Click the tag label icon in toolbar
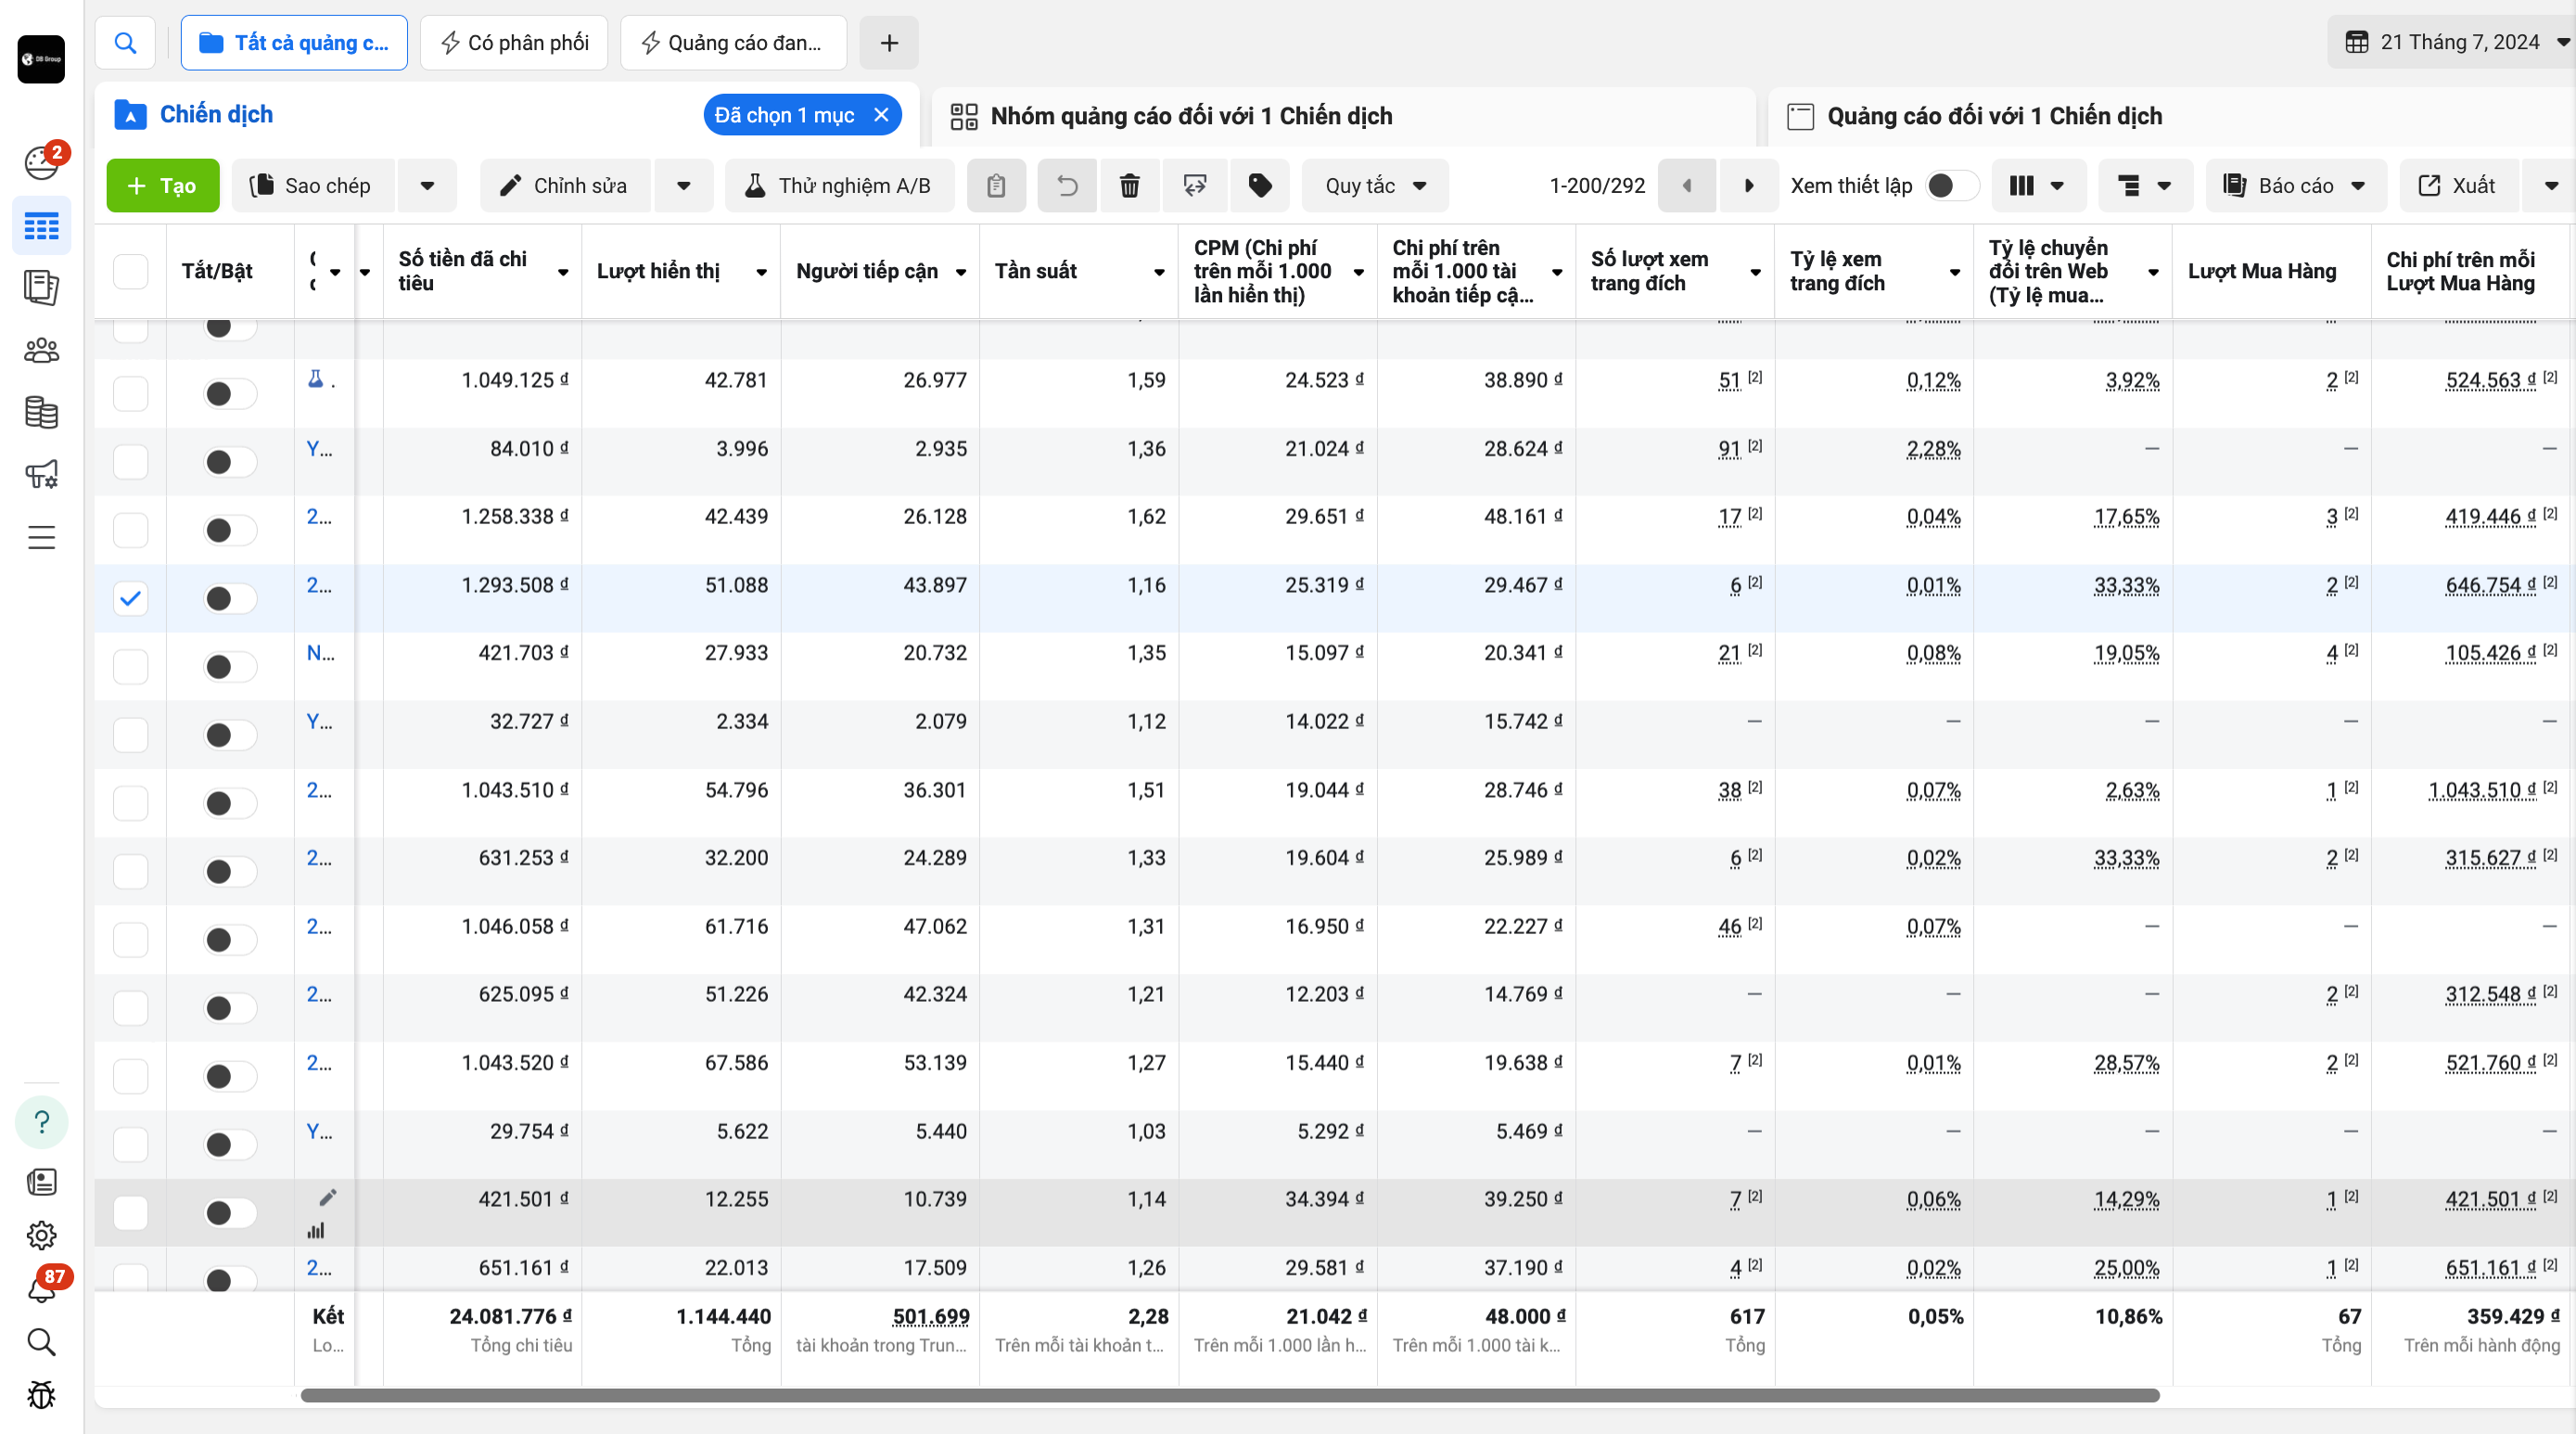The width and height of the screenshot is (2576, 1434). [x=1260, y=185]
